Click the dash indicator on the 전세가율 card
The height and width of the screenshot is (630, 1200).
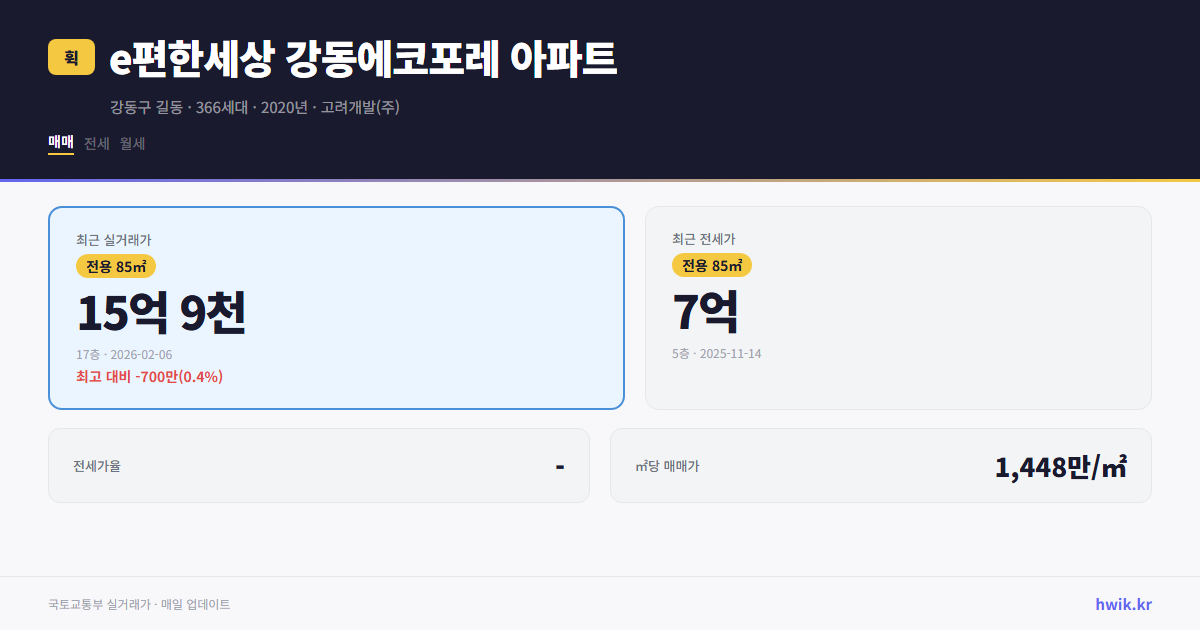pyautogui.click(x=561, y=465)
